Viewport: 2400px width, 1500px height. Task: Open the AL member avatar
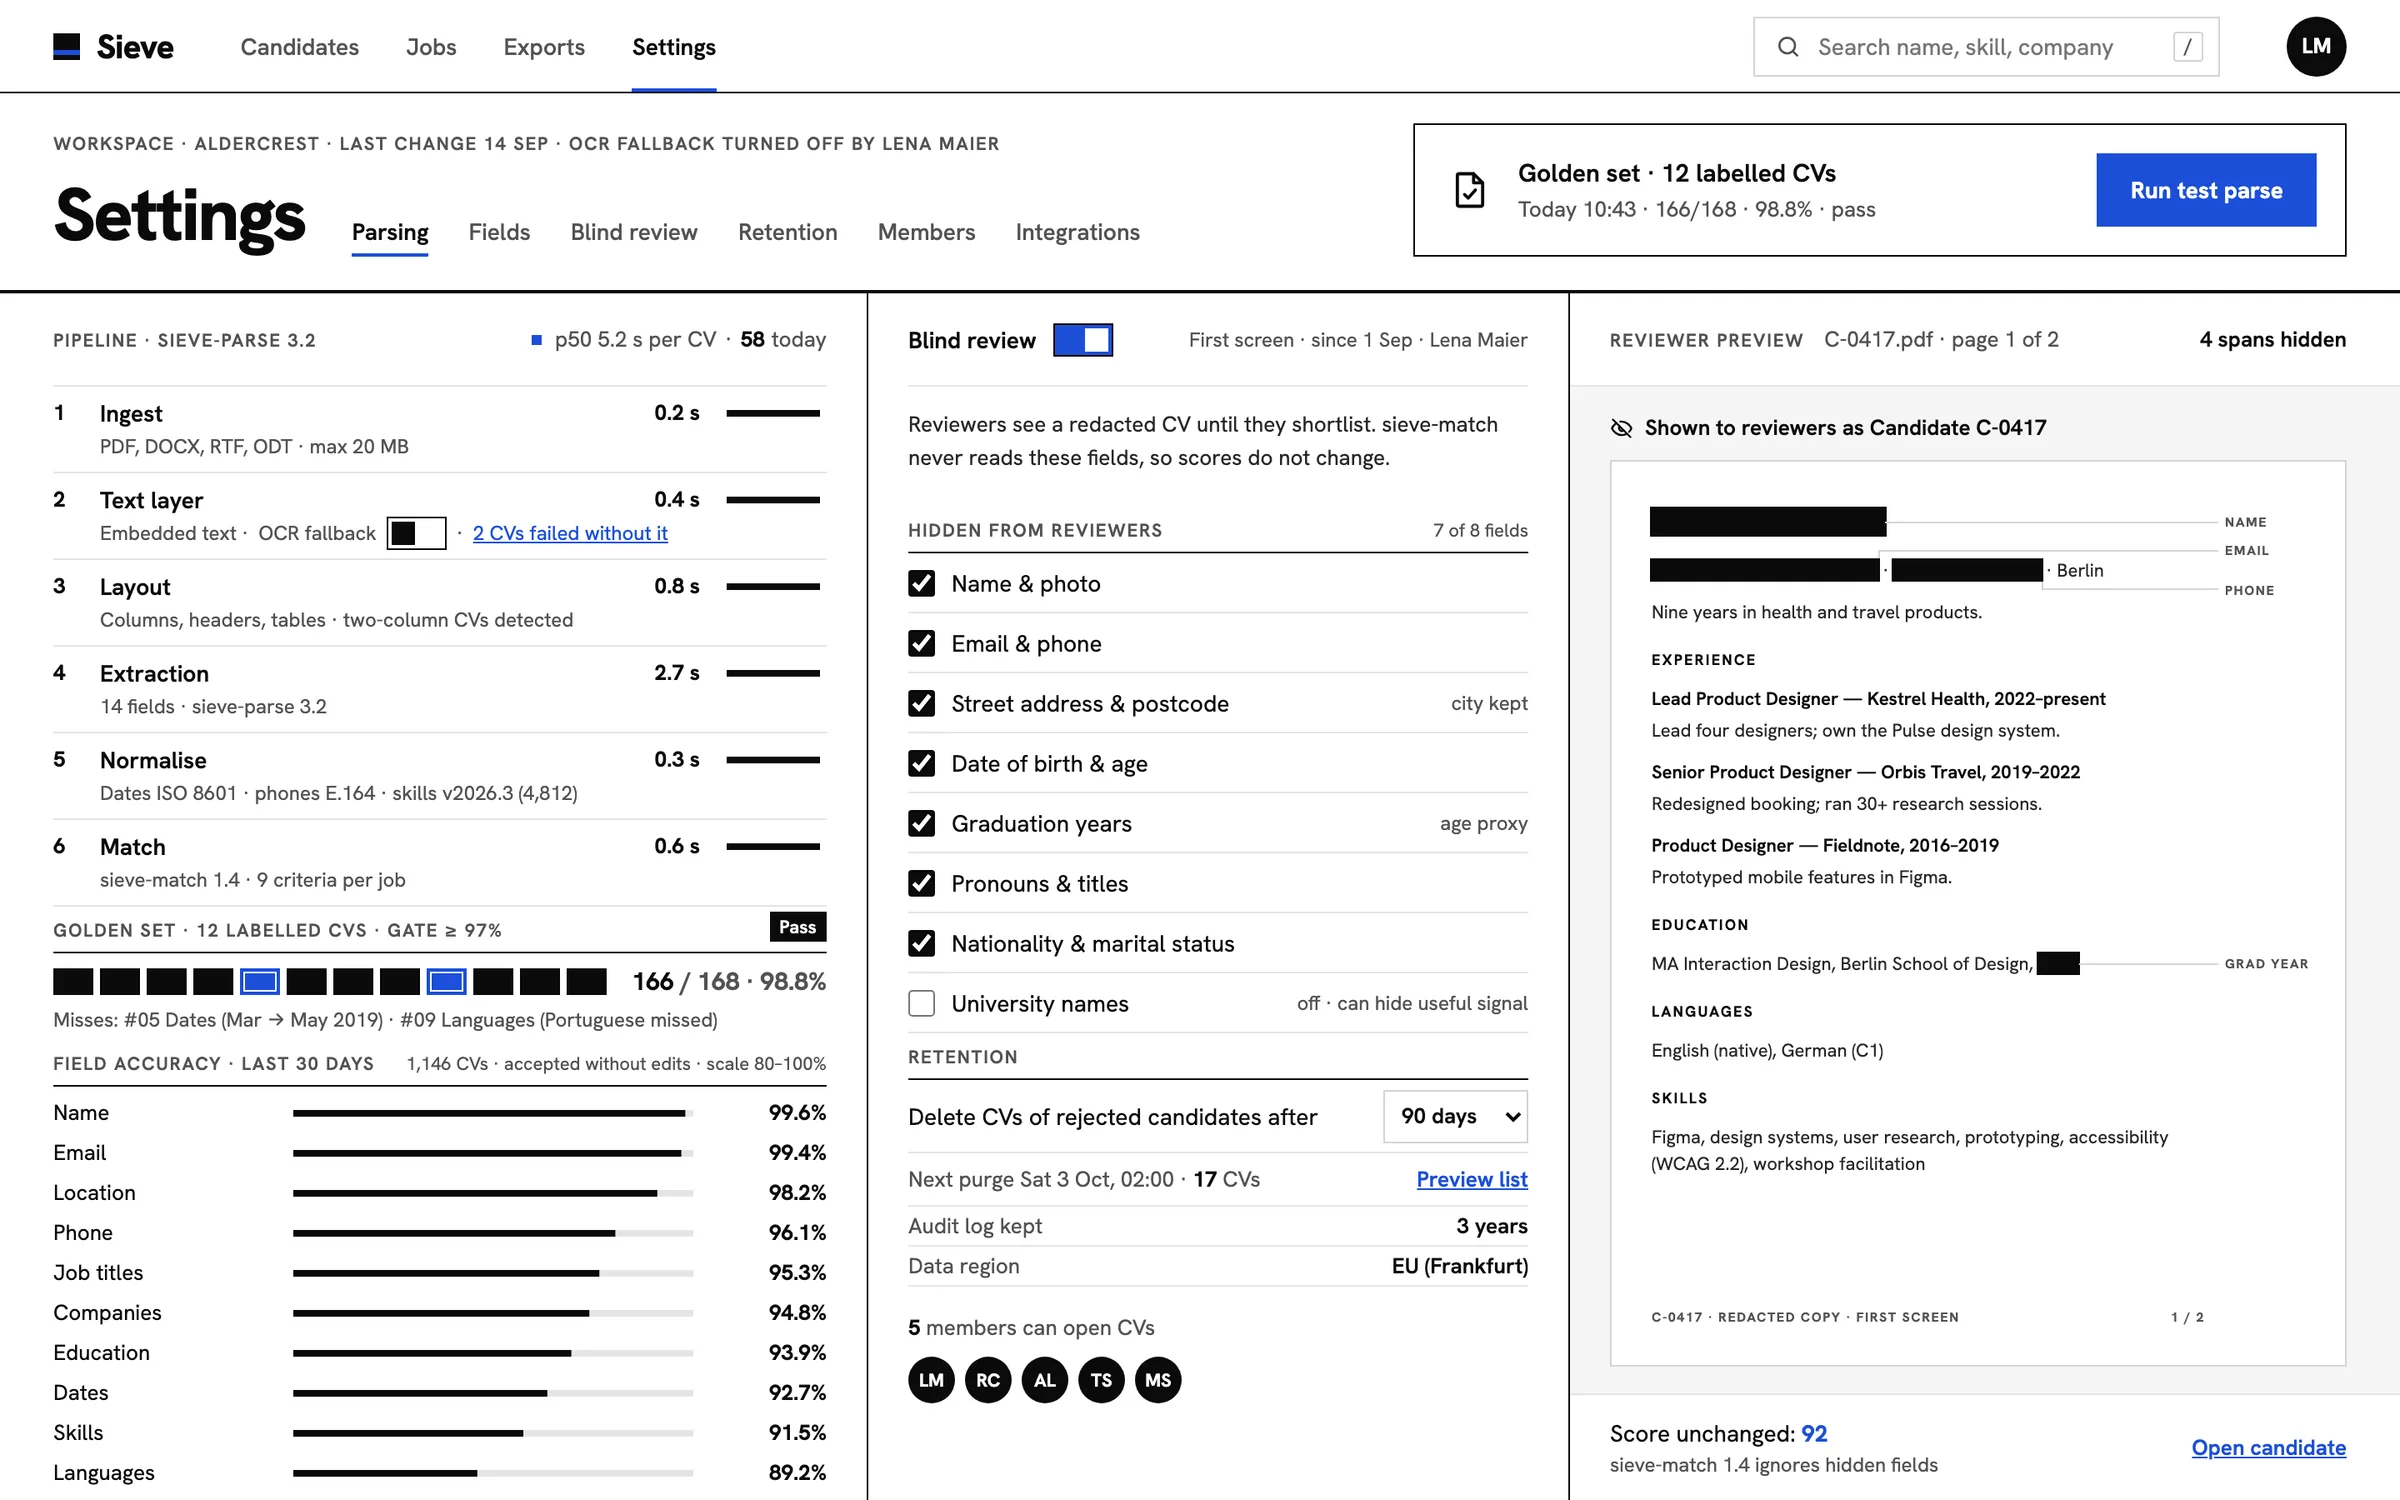point(1045,1380)
